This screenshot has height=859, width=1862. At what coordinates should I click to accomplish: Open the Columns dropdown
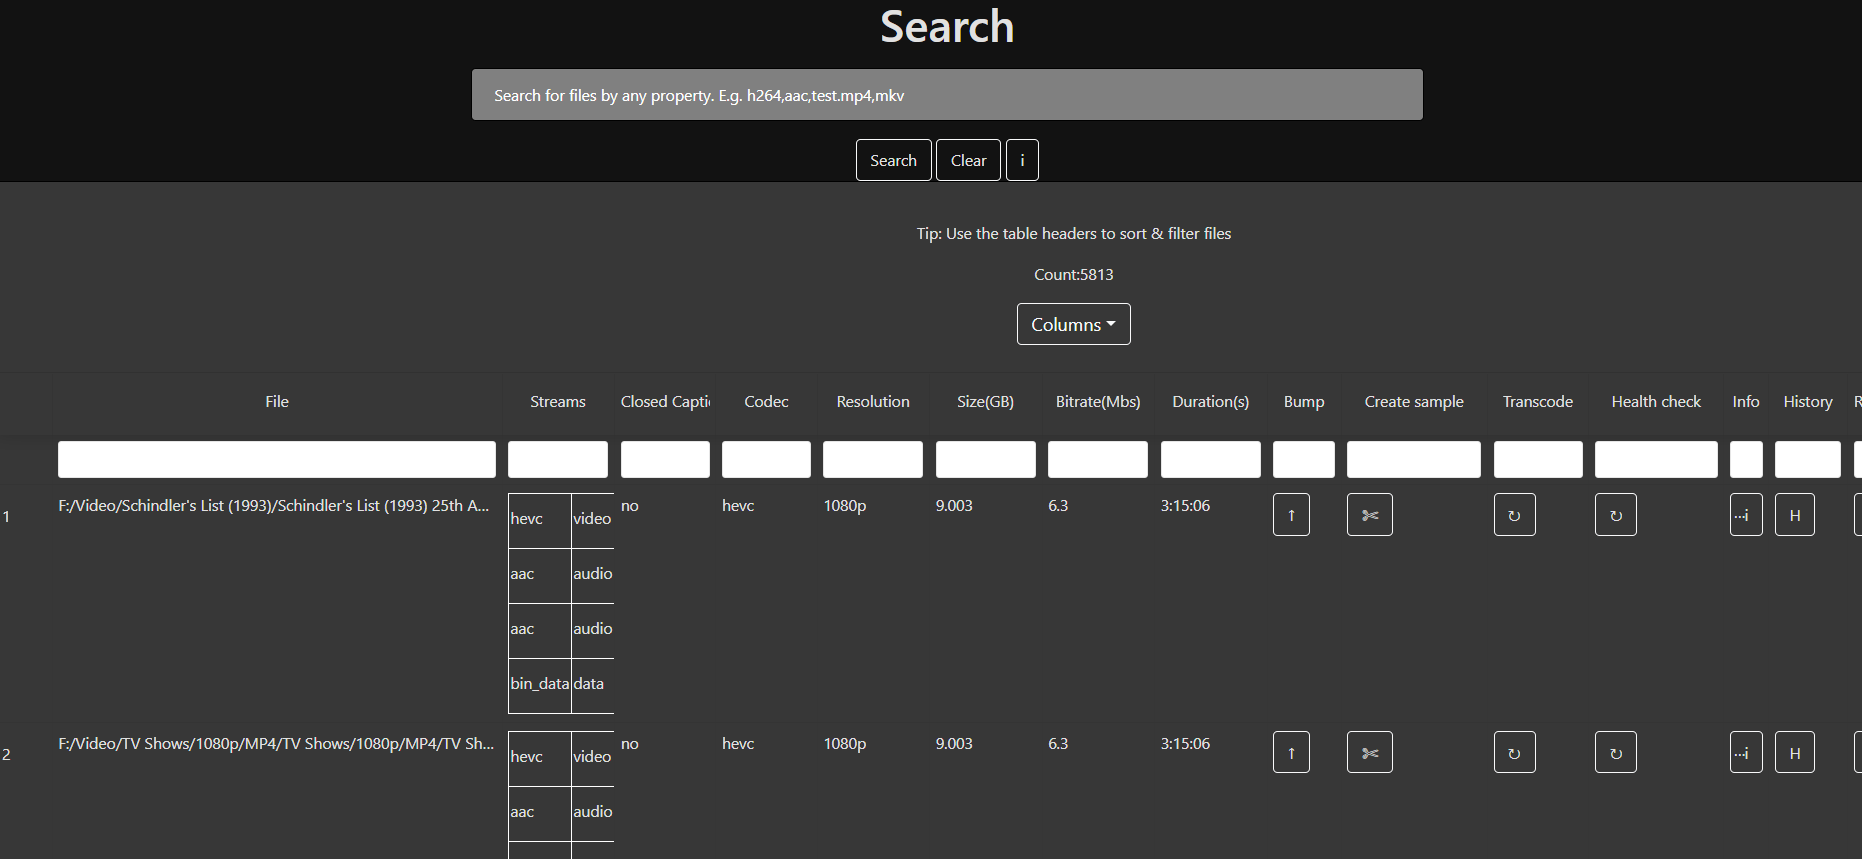[1073, 324]
